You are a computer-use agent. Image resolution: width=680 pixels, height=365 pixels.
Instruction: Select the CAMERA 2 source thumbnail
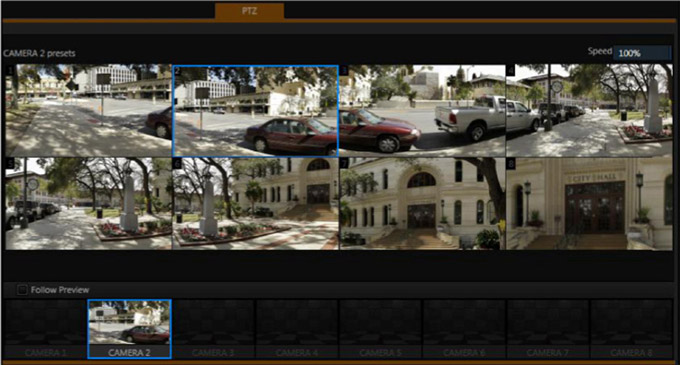[129, 329]
